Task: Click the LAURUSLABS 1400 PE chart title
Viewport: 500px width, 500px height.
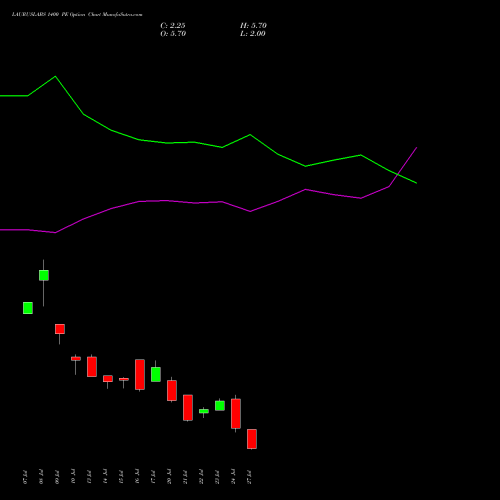Action: [x=77, y=15]
